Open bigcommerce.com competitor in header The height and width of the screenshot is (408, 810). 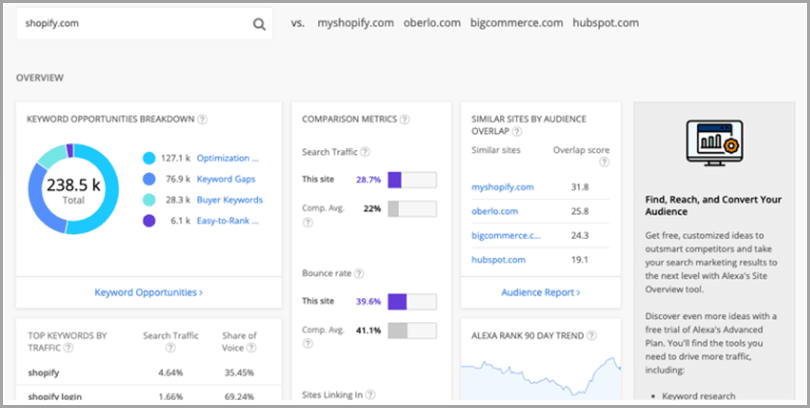(x=517, y=23)
